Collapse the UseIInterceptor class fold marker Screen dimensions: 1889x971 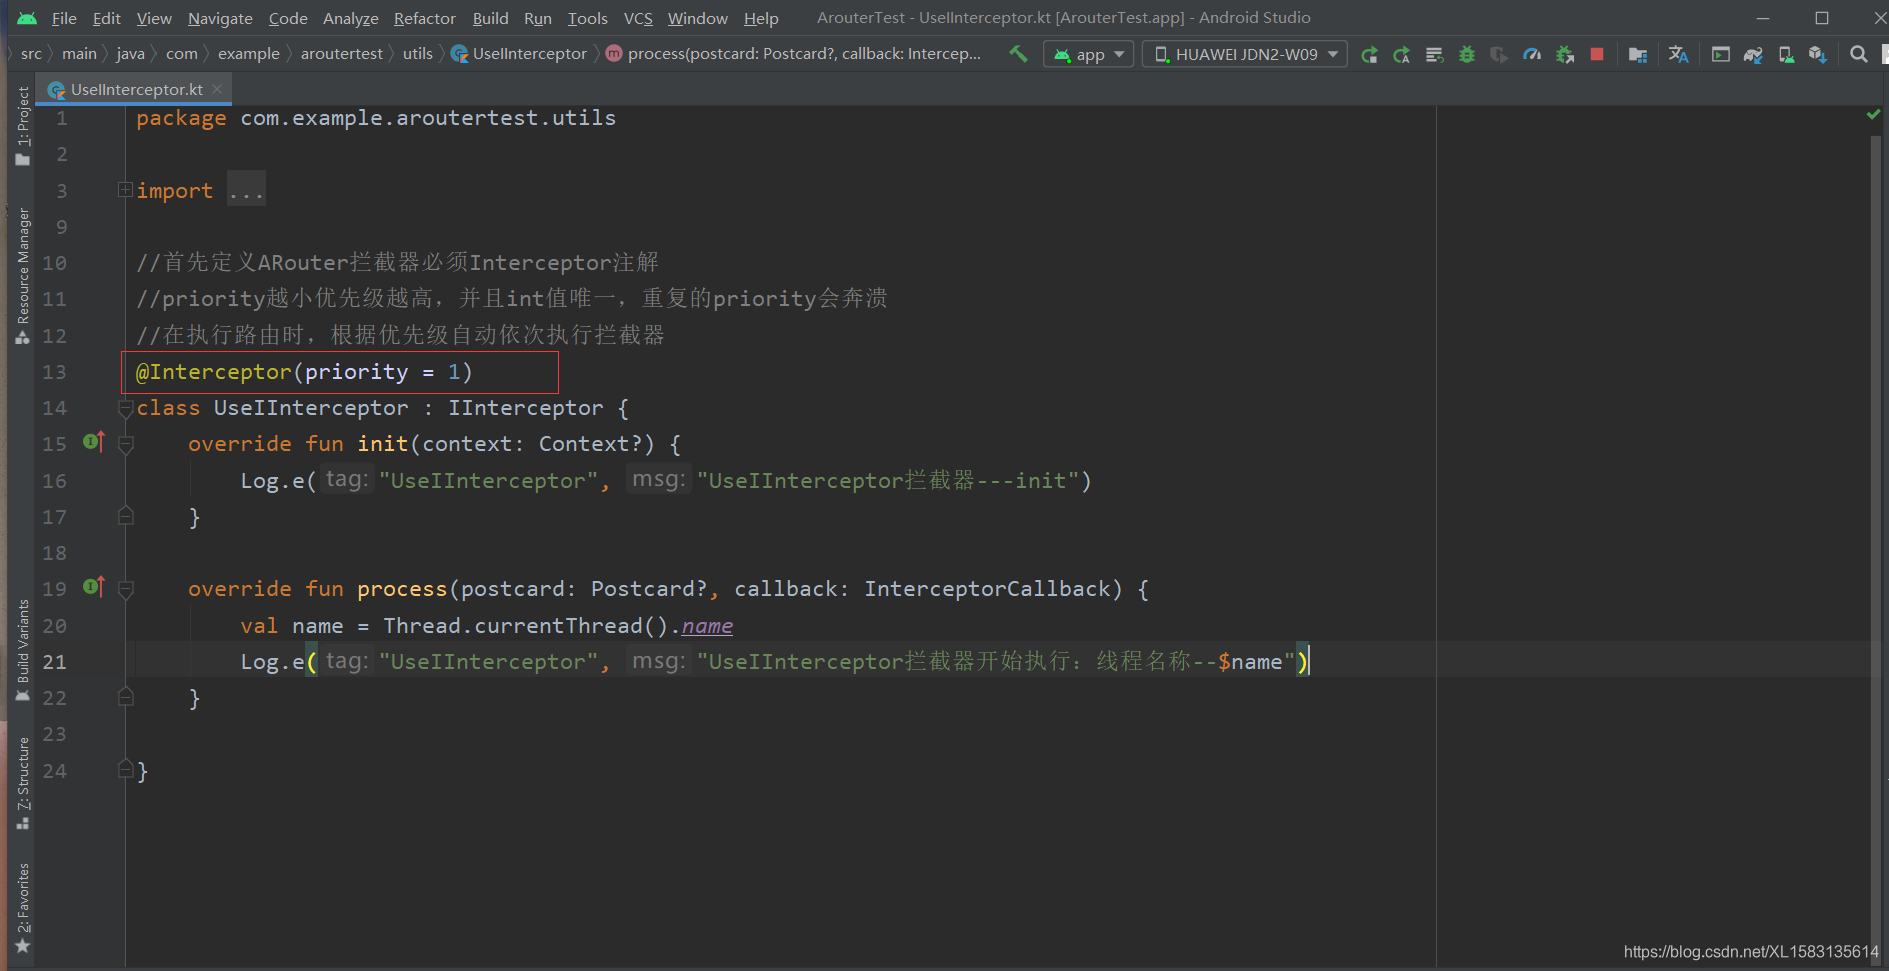[x=126, y=408]
